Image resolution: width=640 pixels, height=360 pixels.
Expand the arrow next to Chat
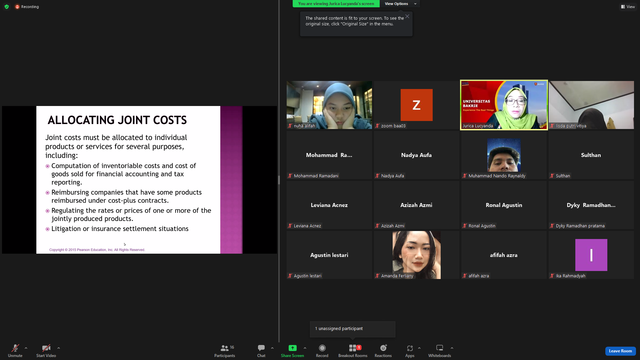tap(272, 348)
